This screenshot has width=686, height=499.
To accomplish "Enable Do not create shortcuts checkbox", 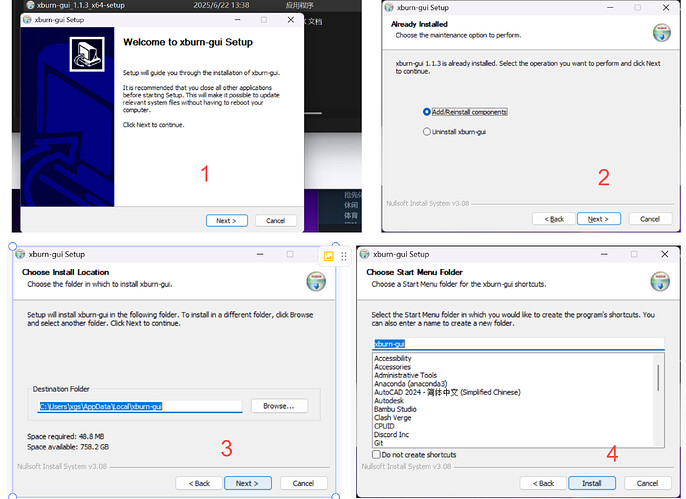I will (x=376, y=454).
